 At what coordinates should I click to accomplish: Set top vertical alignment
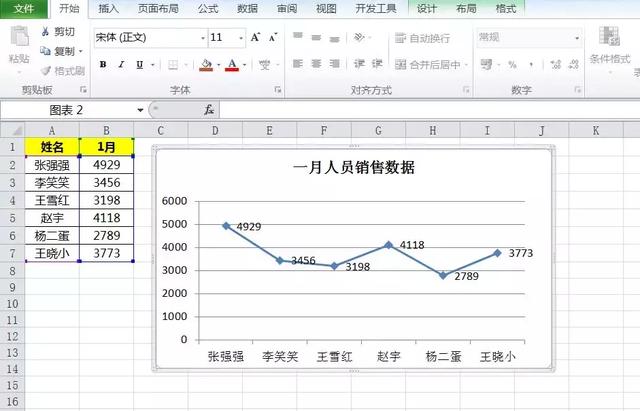(298, 36)
